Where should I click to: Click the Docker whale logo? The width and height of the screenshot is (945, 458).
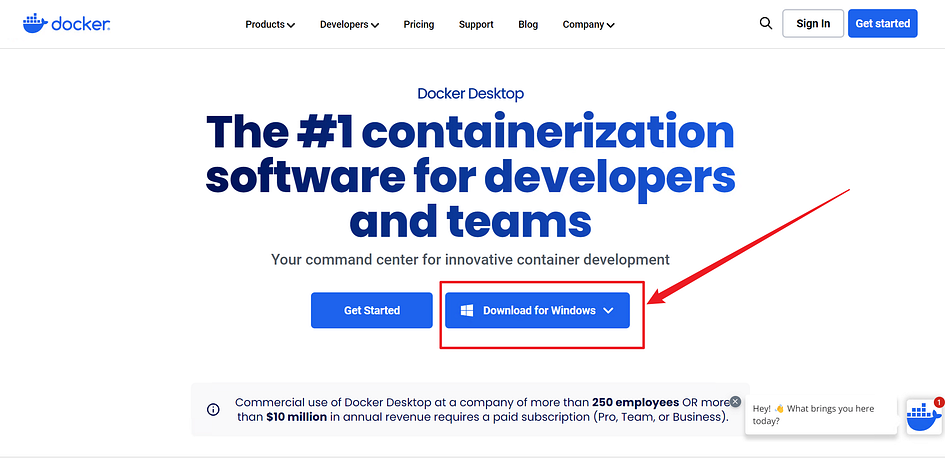click(x=66, y=24)
